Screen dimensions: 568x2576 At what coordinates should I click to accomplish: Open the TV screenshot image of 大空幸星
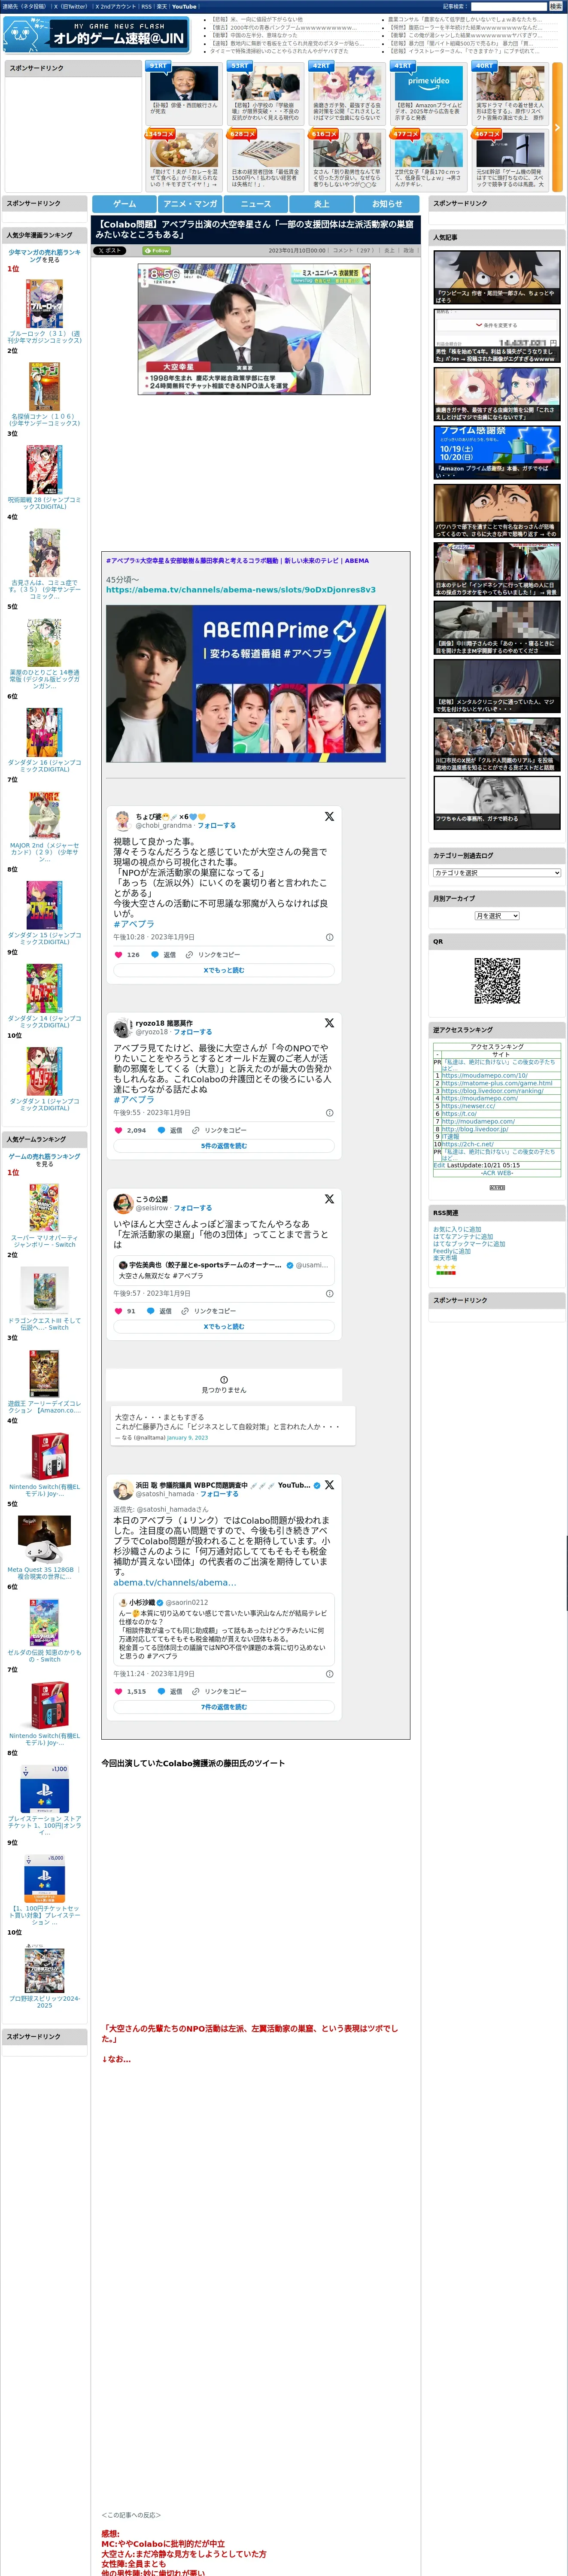pos(254,329)
